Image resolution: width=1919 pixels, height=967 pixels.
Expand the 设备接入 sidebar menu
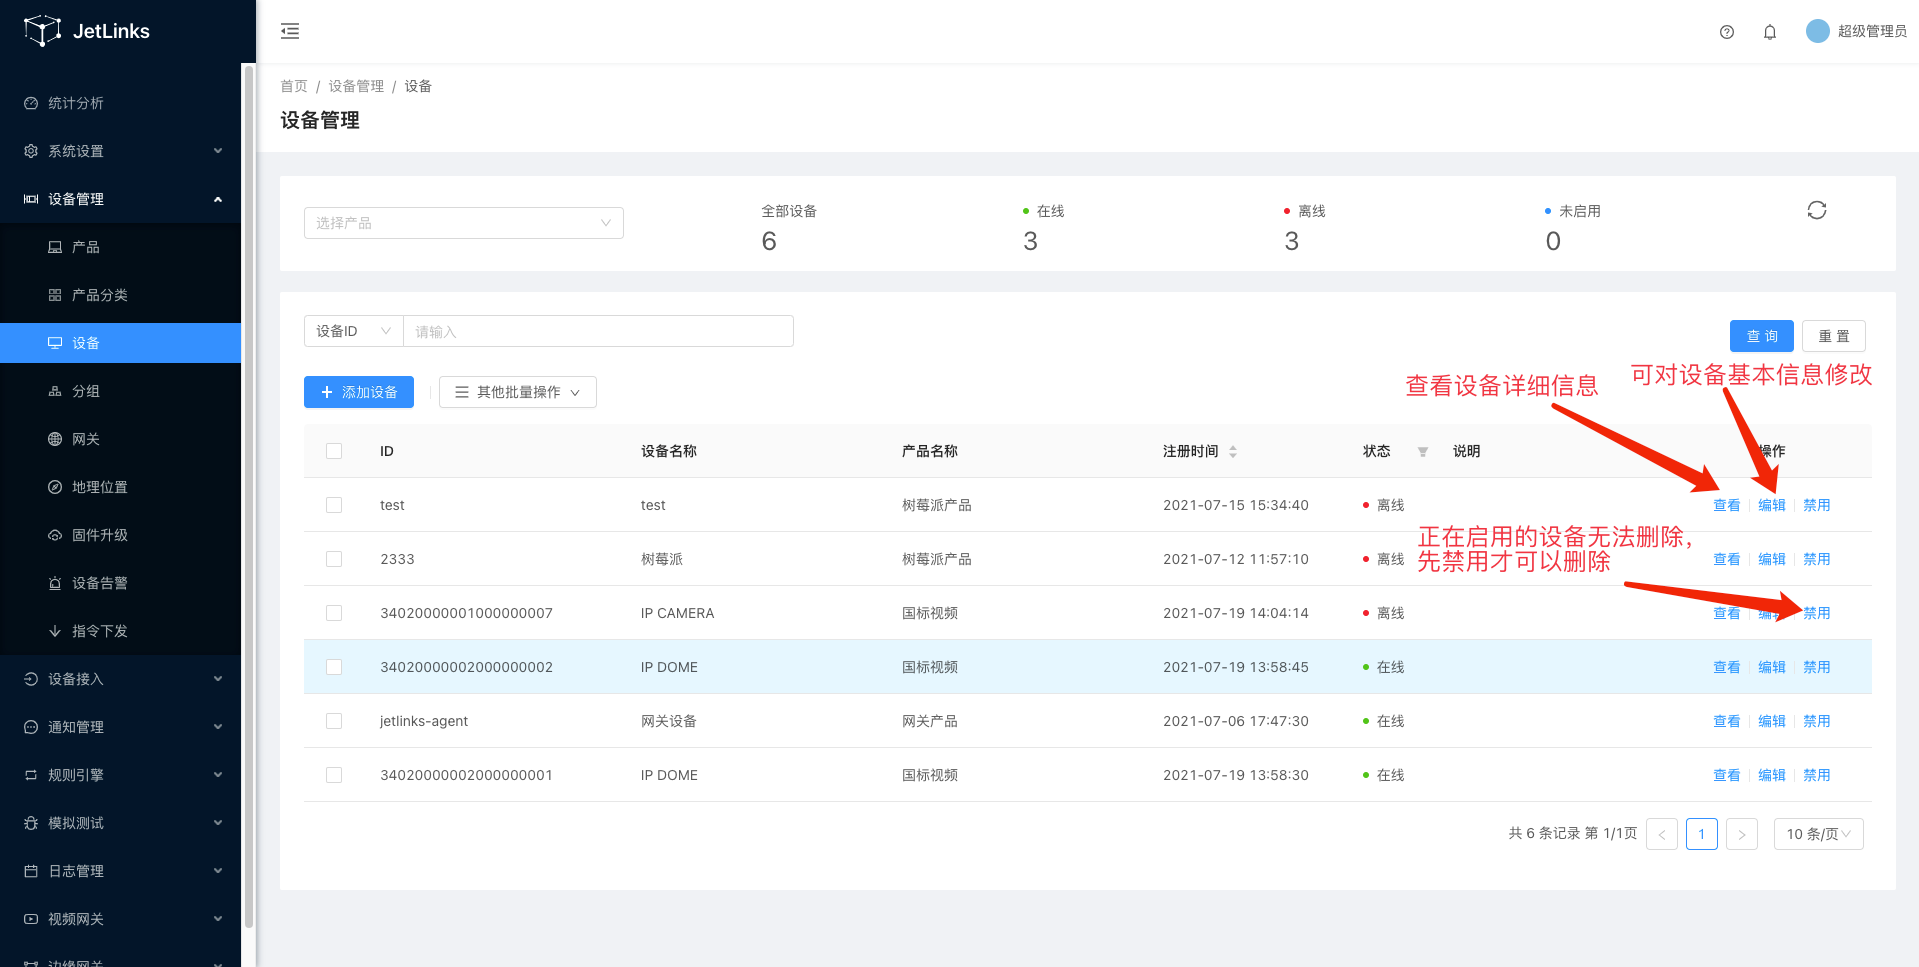click(x=120, y=679)
